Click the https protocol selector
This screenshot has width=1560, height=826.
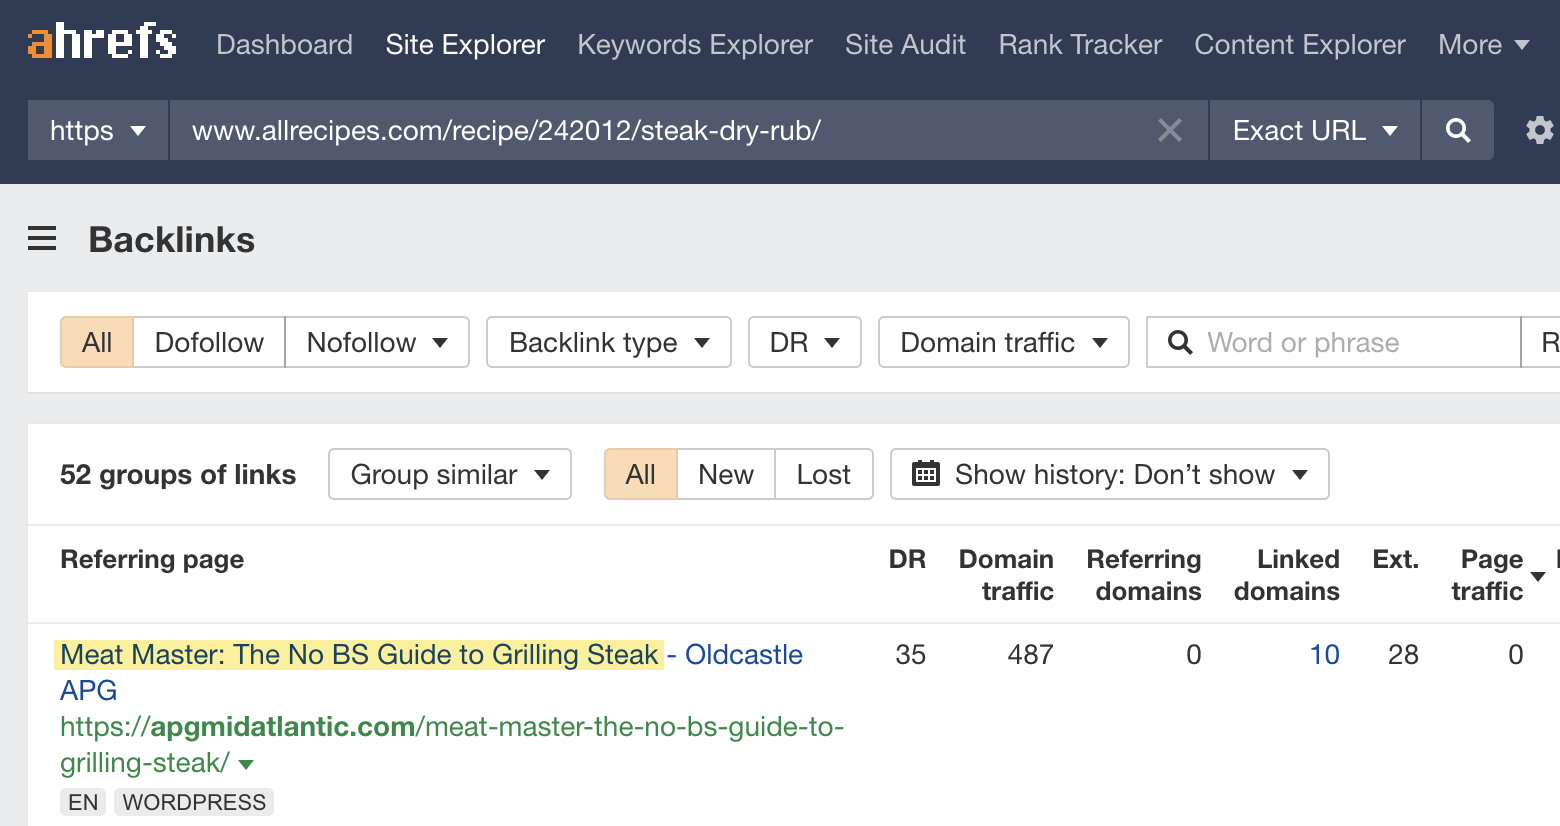pos(96,130)
